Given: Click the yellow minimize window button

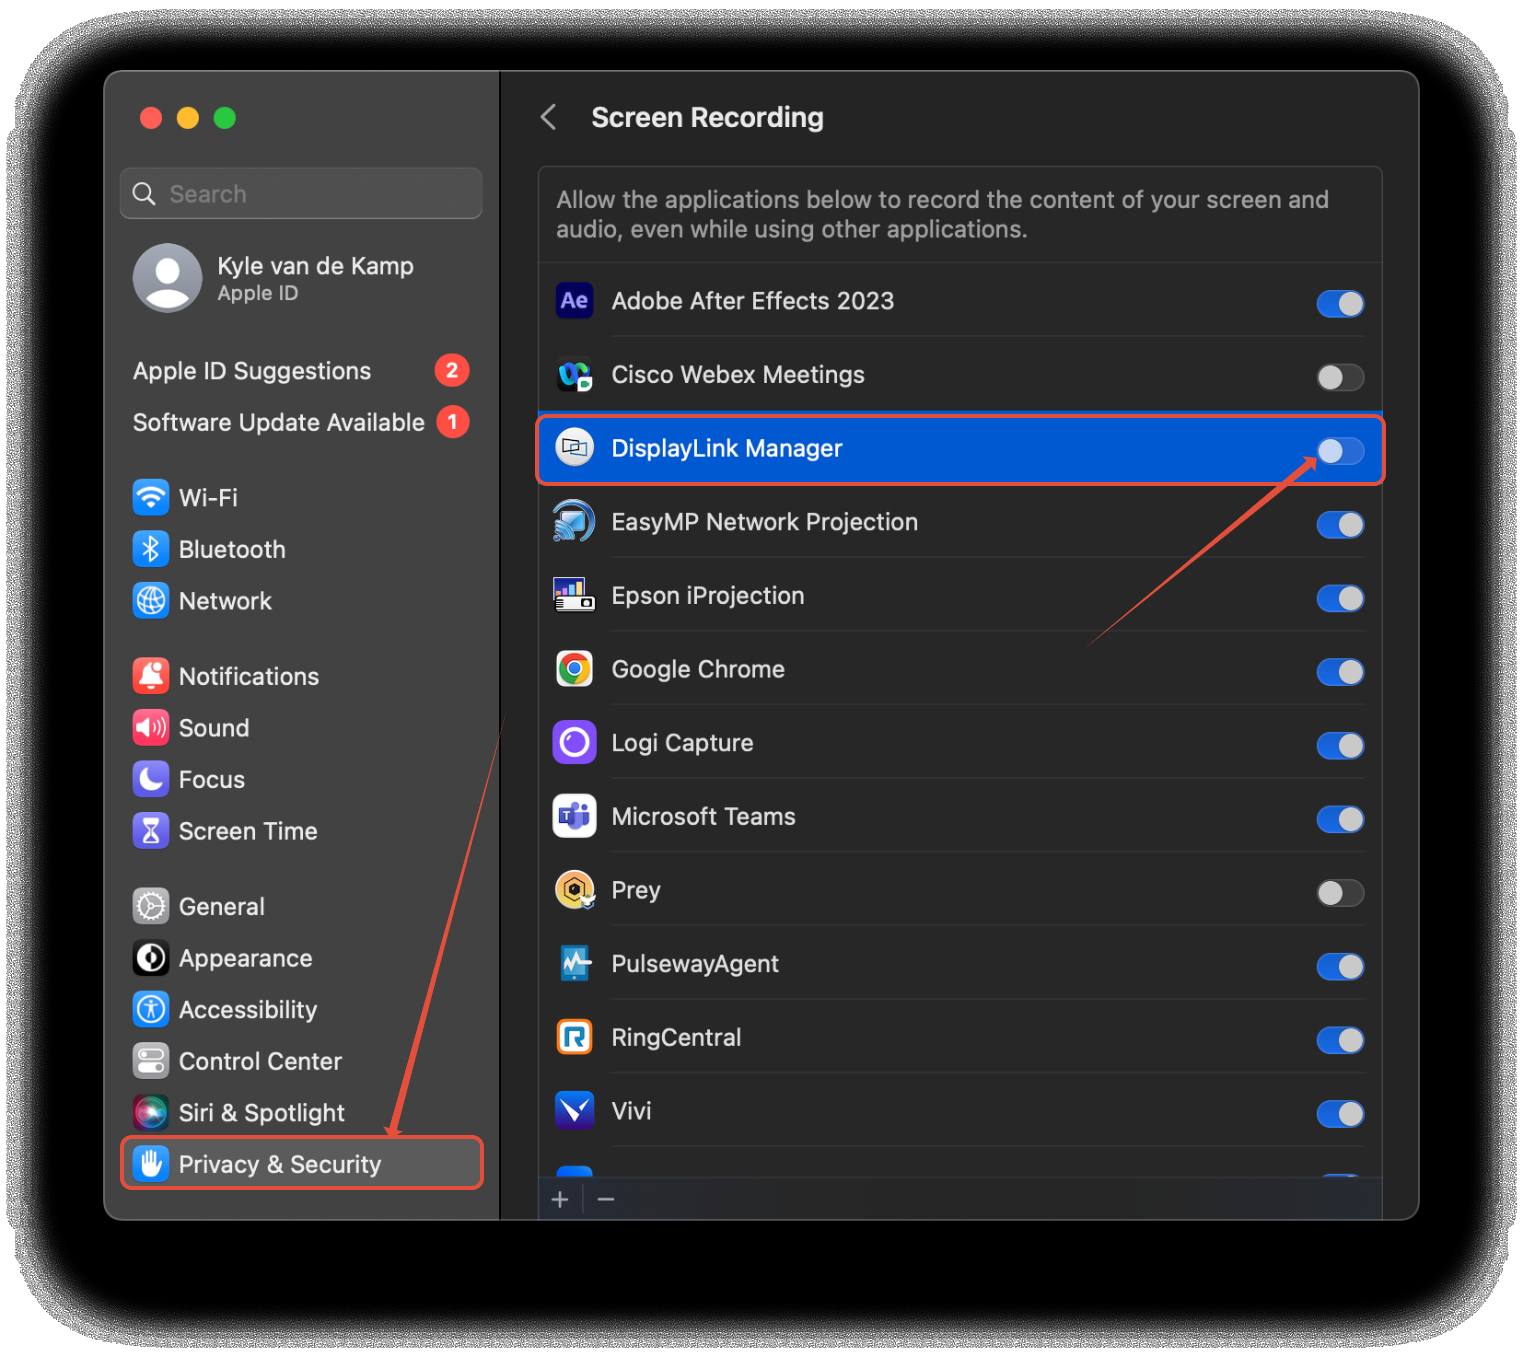Looking at the screenshot, I should click(x=188, y=118).
